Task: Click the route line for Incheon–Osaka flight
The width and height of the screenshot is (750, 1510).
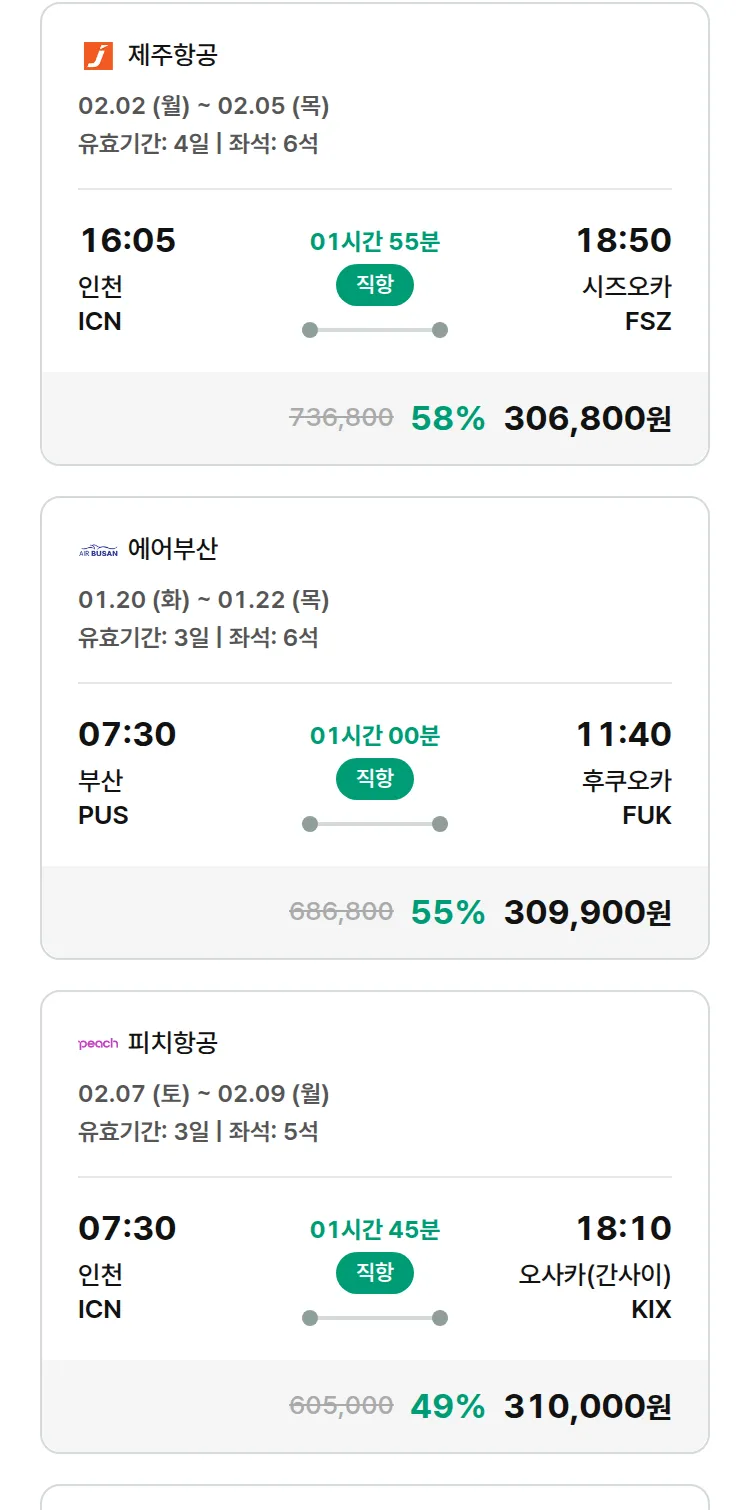Action: [x=375, y=1318]
